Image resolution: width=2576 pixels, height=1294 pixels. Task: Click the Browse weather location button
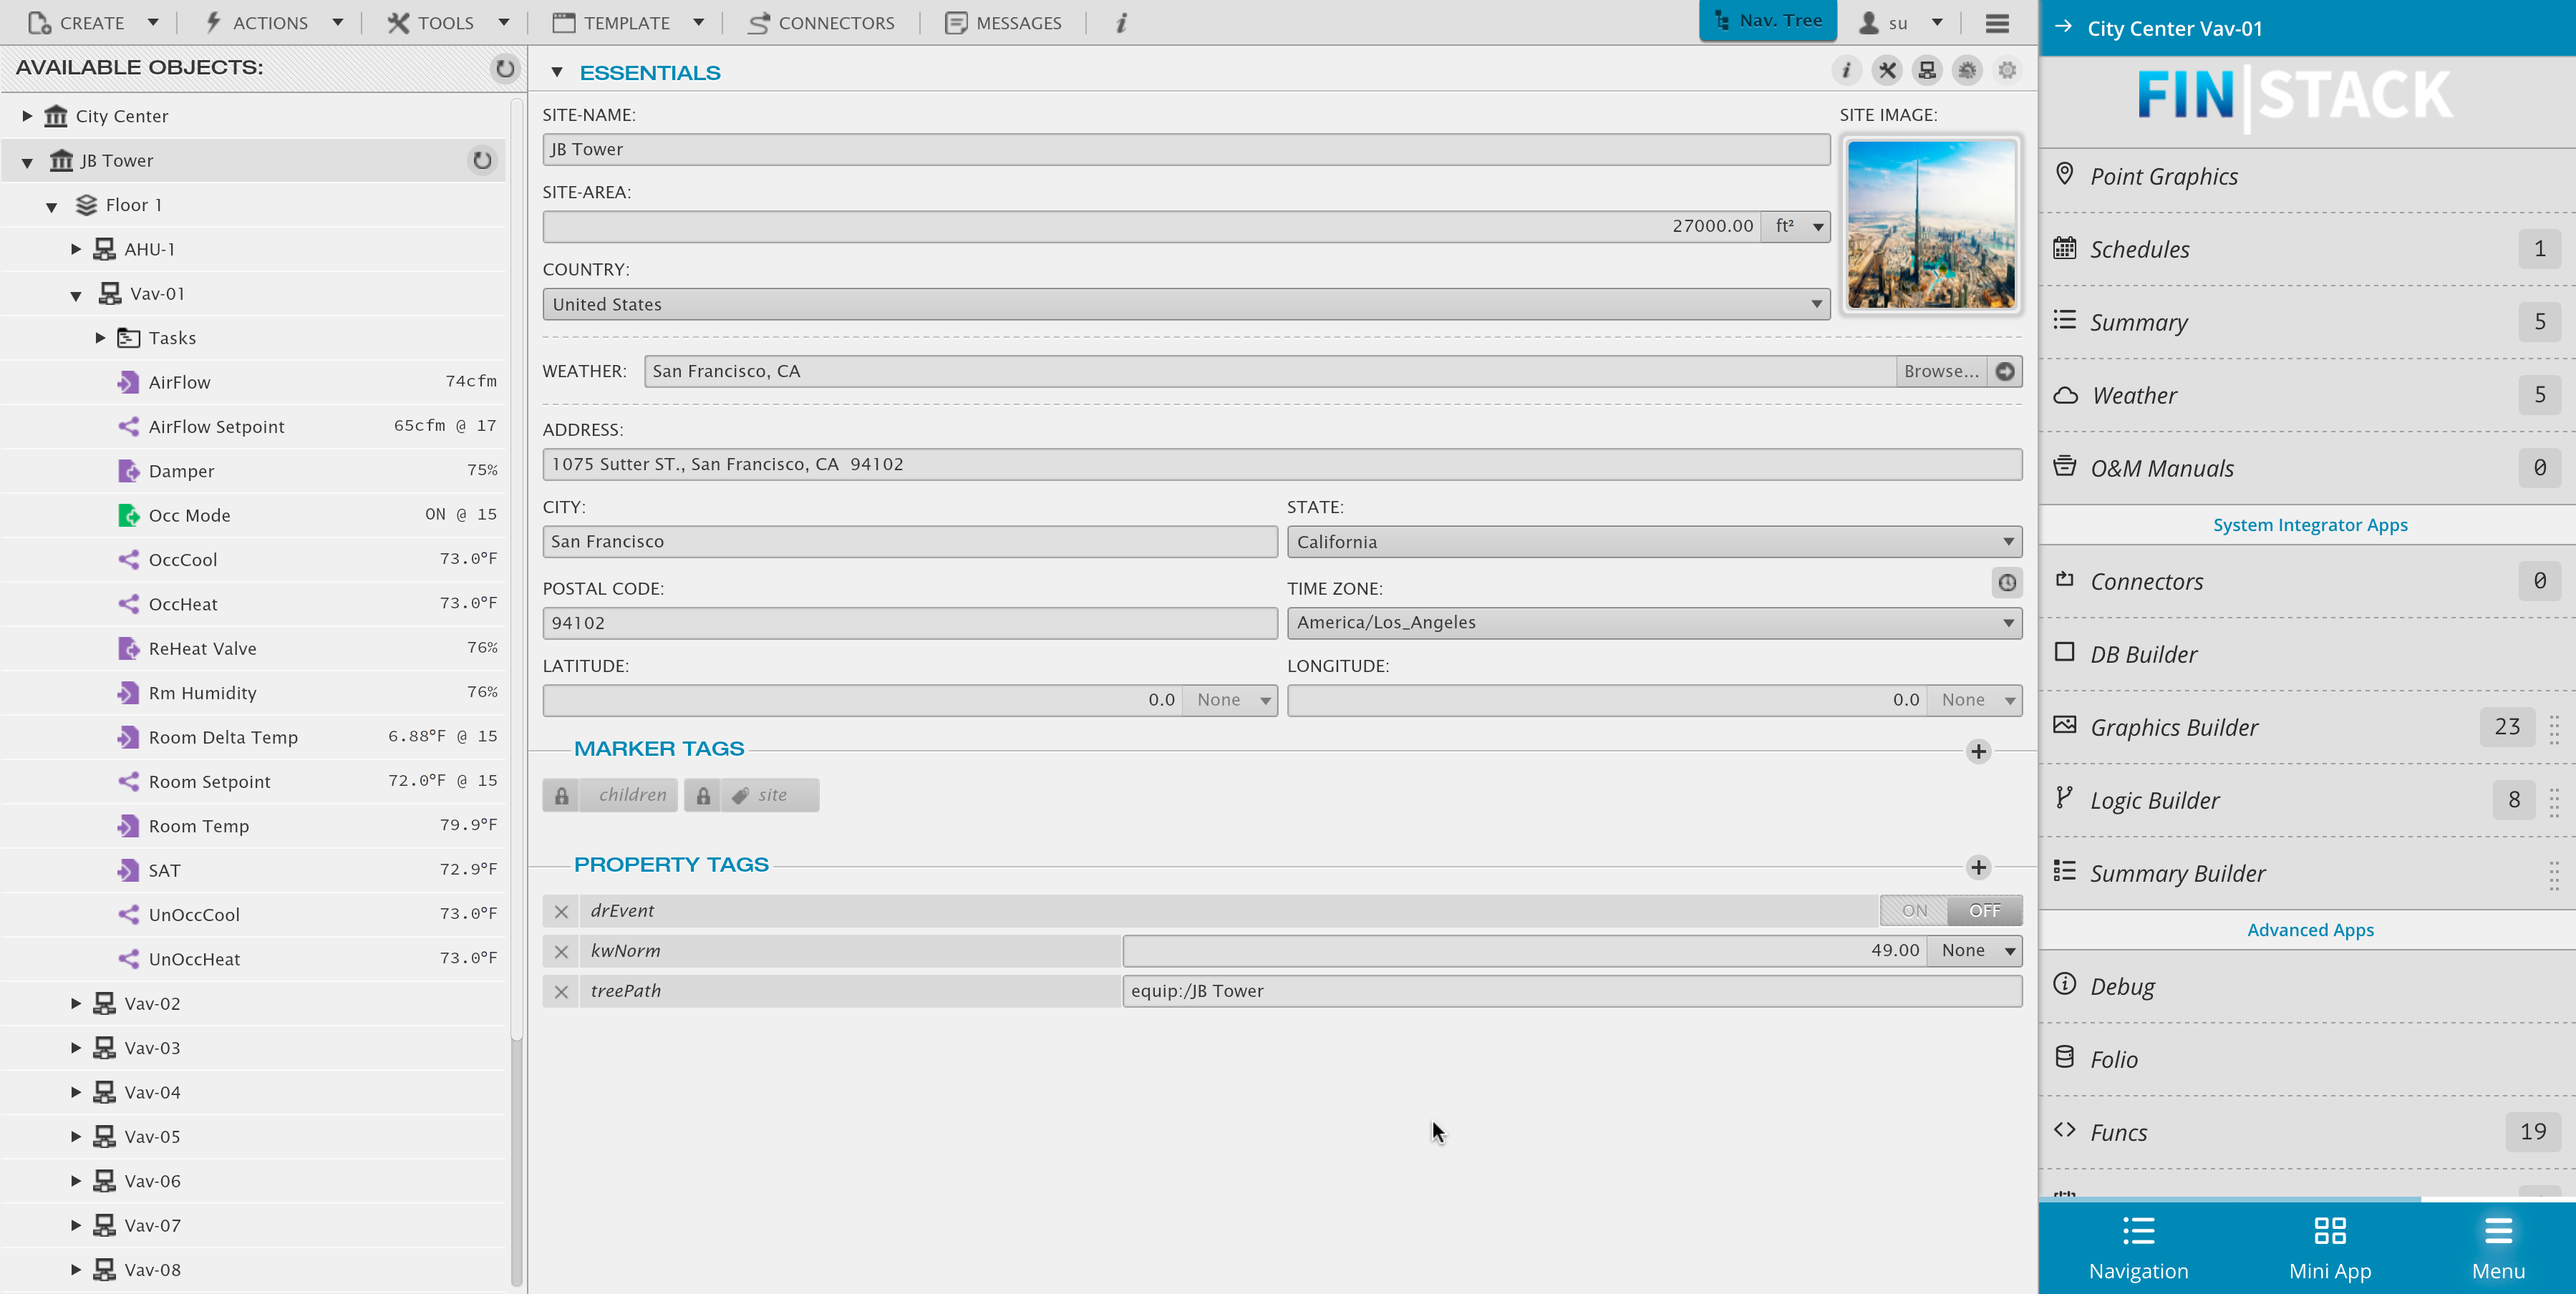coord(1942,370)
